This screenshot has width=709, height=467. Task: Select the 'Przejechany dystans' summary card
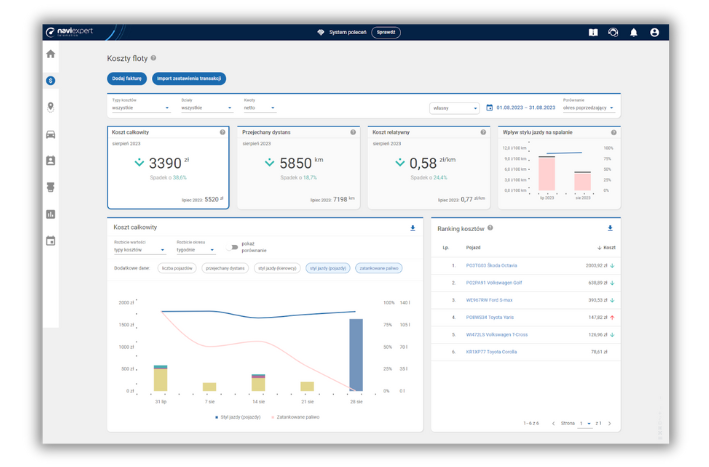click(297, 167)
